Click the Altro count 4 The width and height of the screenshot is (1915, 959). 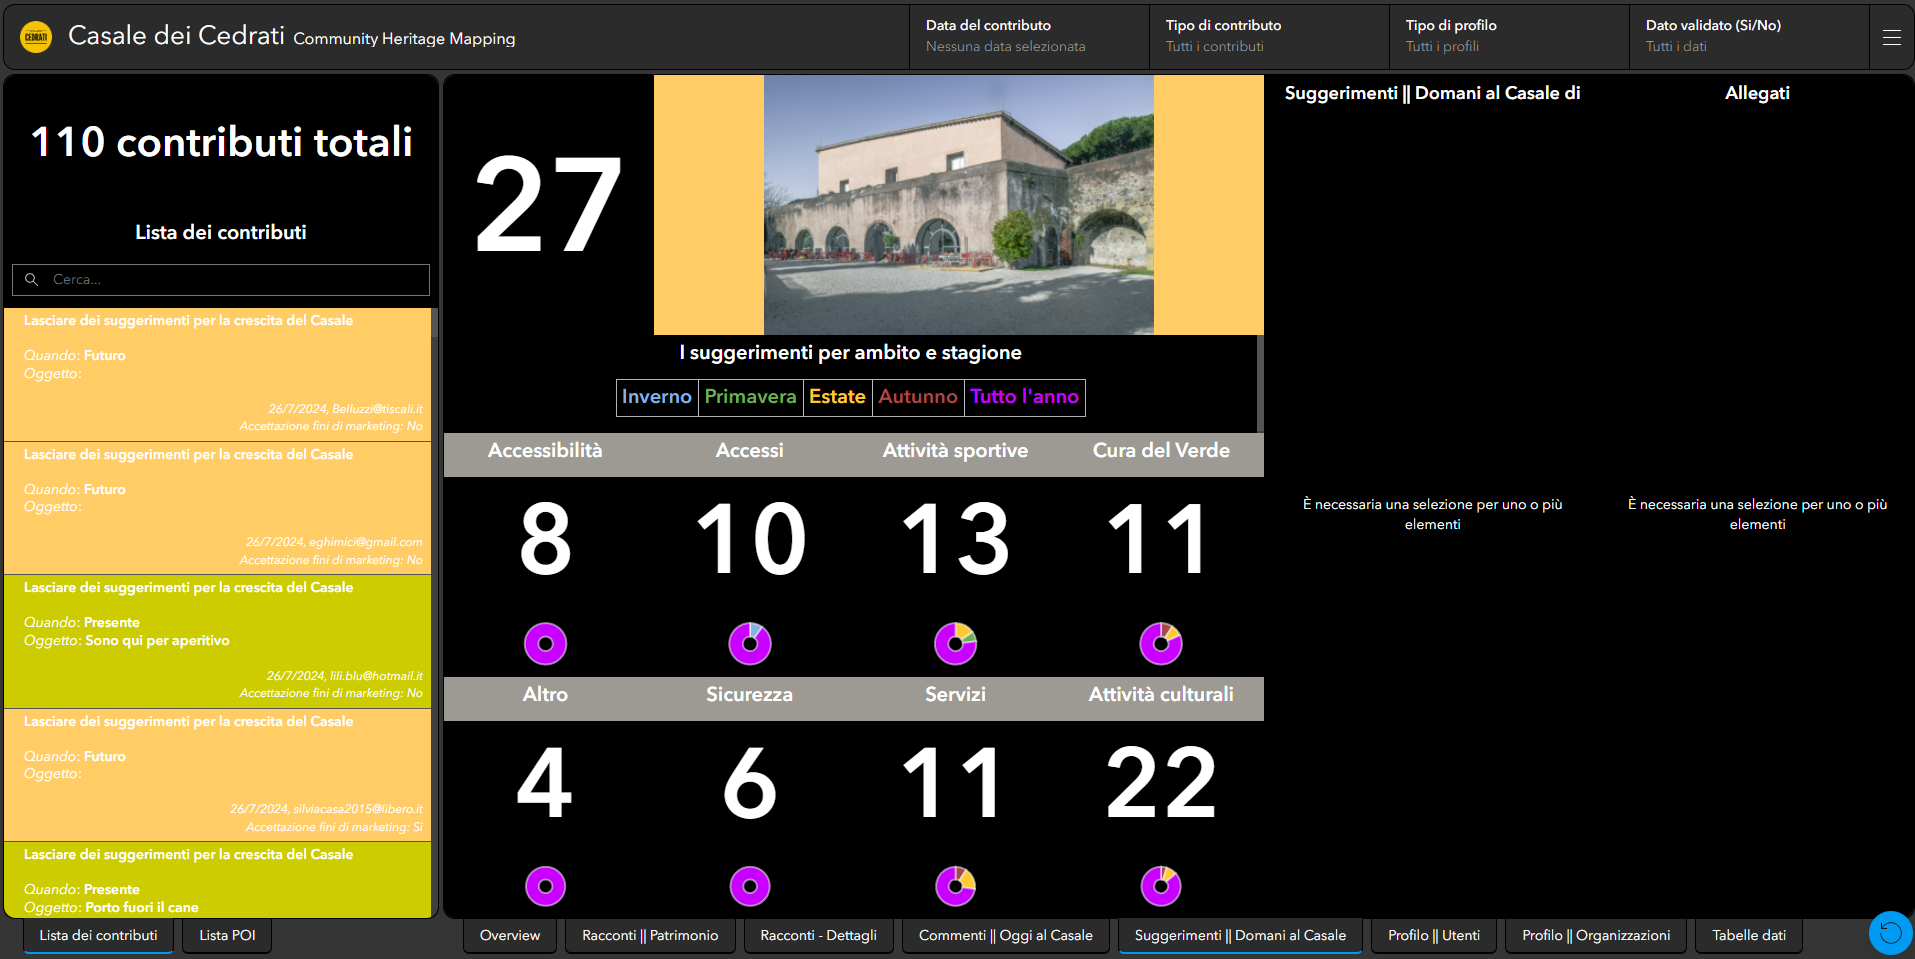point(545,783)
